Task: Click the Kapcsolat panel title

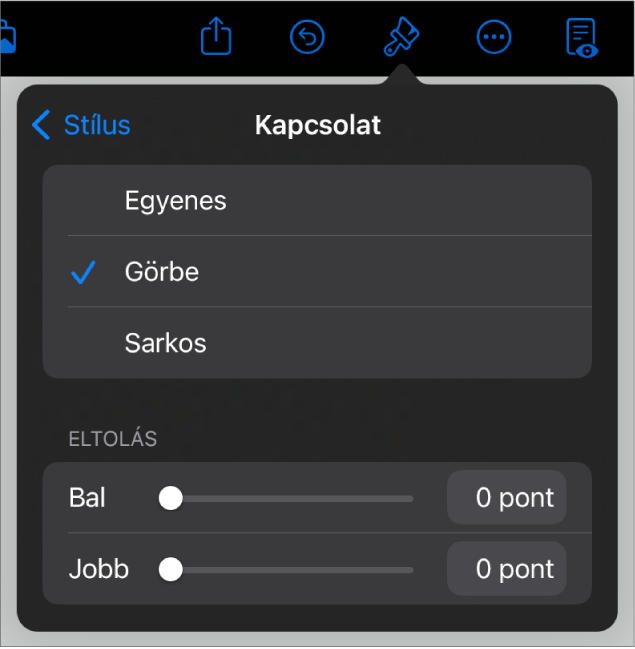Action: [x=318, y=125]
